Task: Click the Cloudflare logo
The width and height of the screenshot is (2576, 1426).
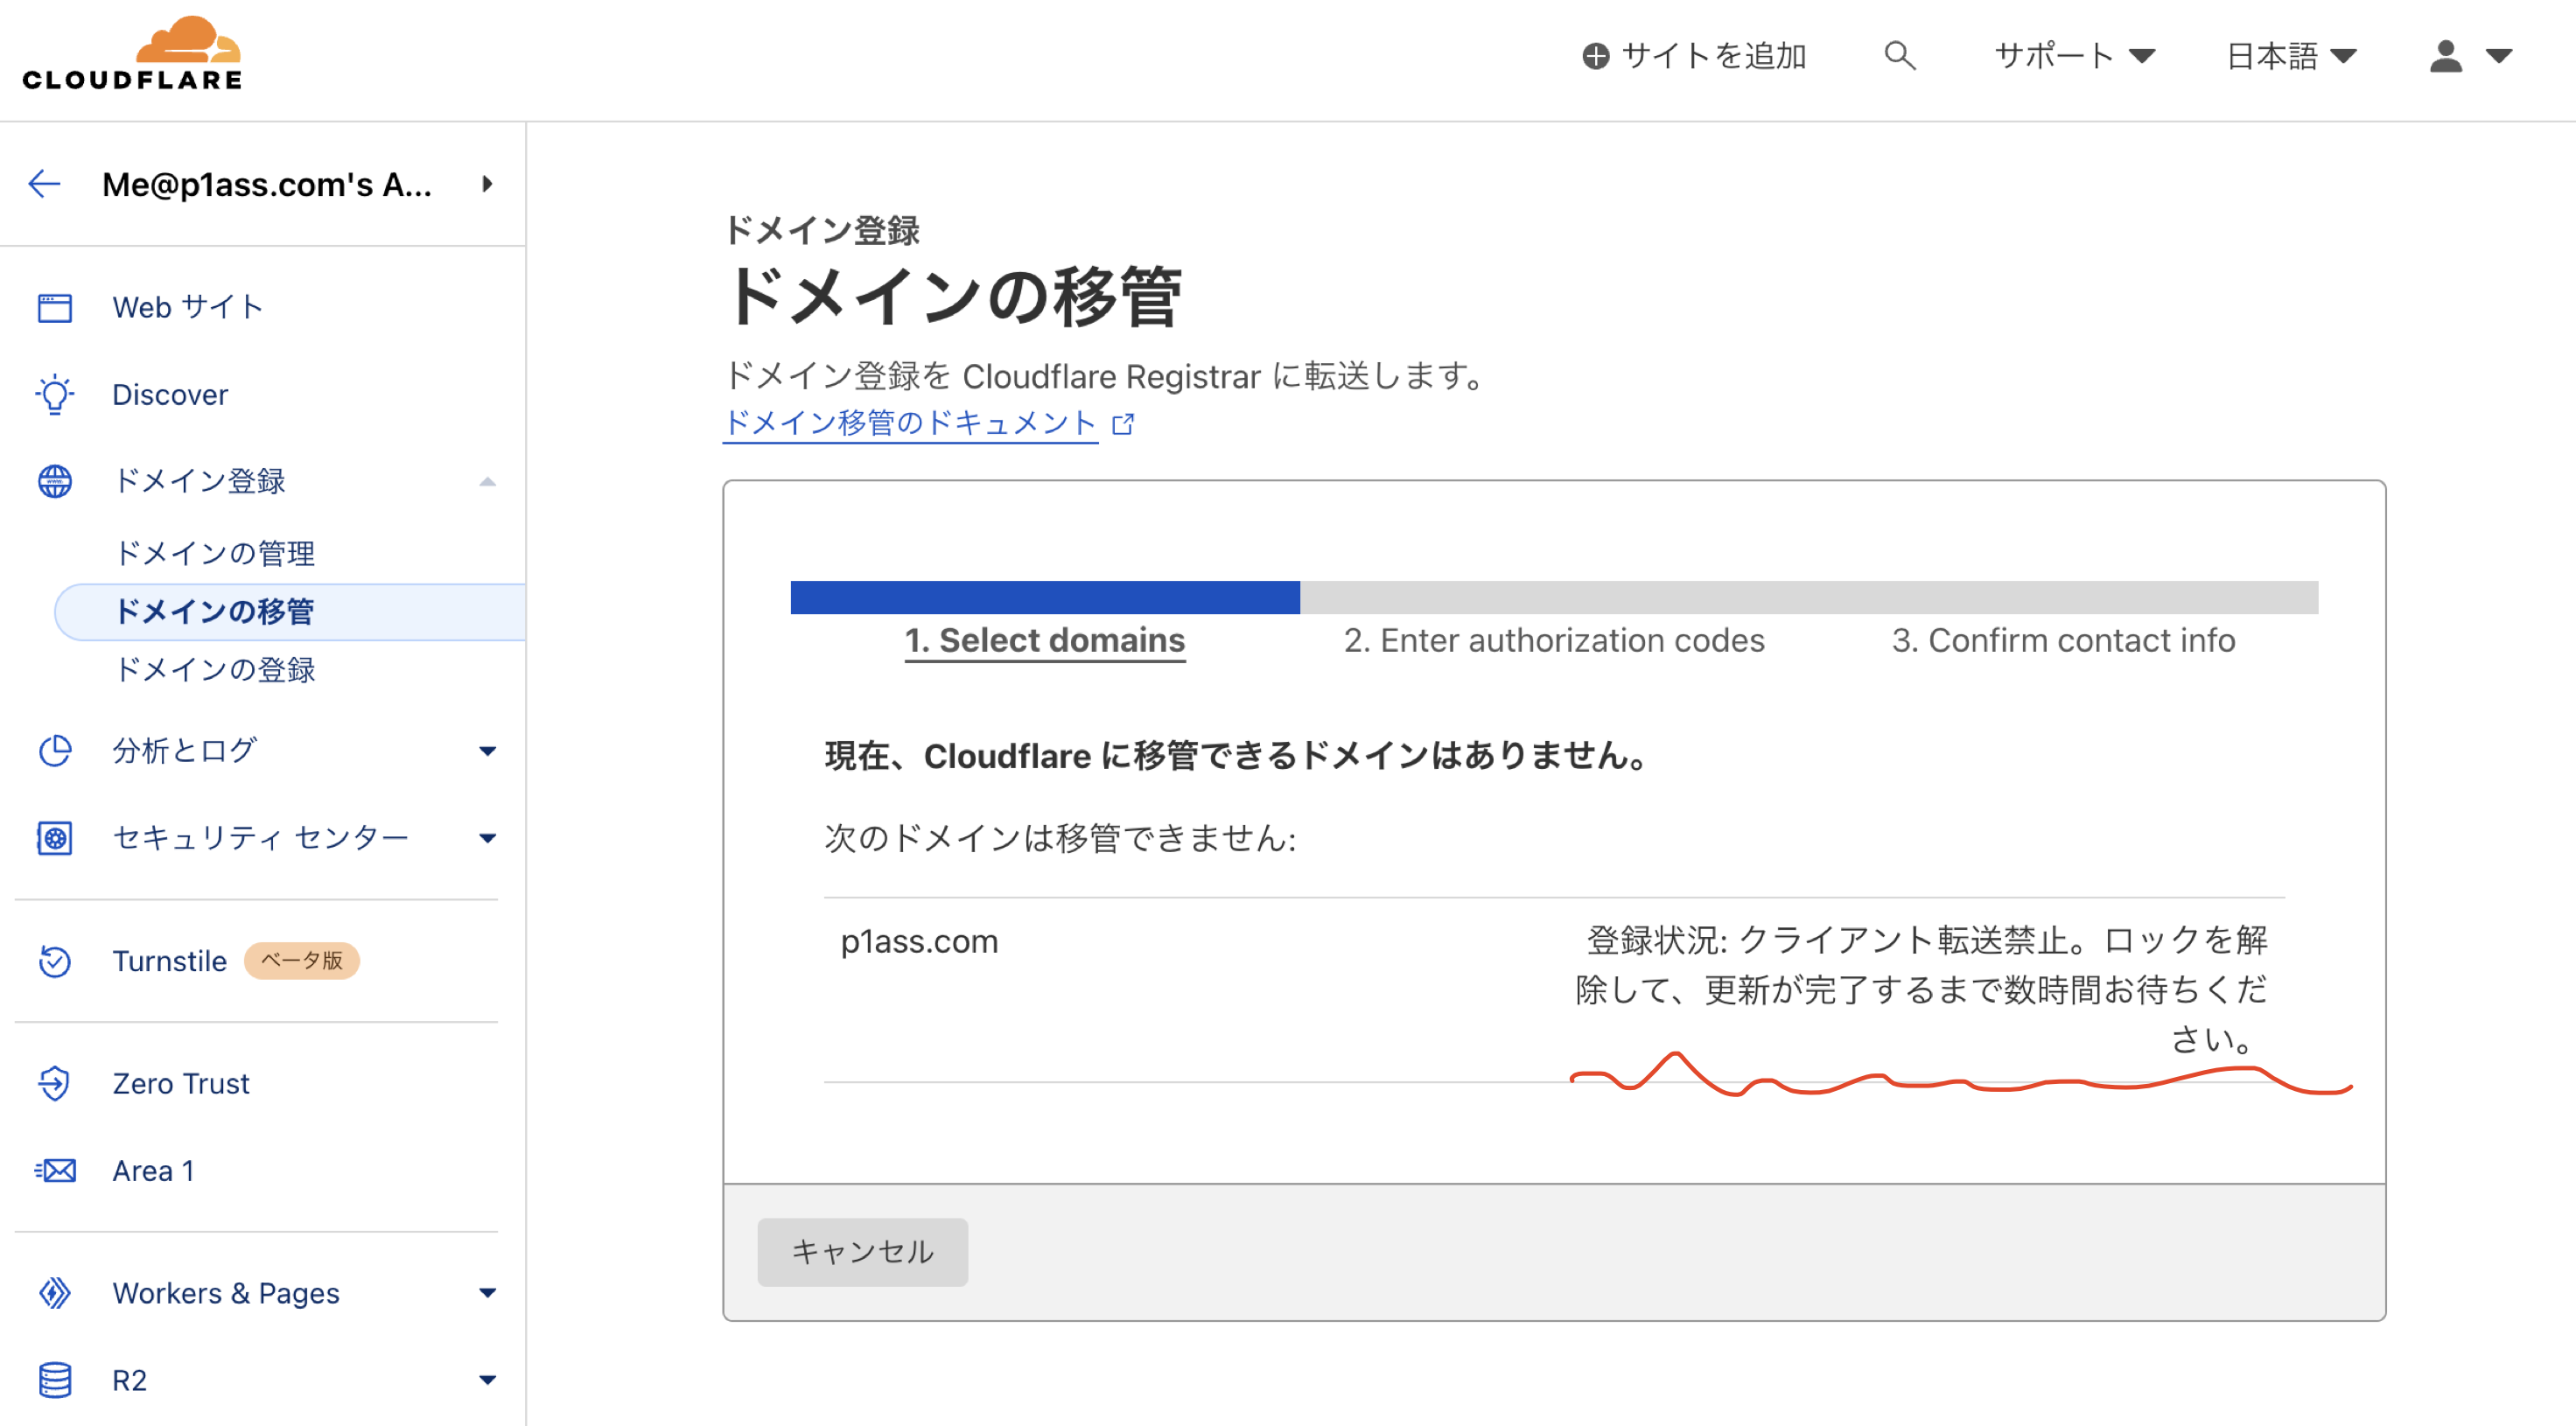Action: tap(132, 55)
